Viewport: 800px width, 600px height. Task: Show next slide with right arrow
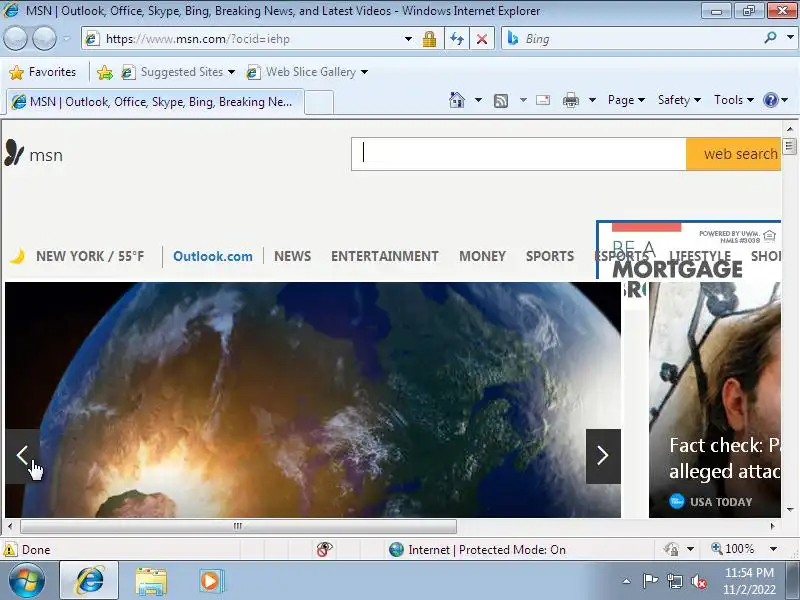(603, 456)
